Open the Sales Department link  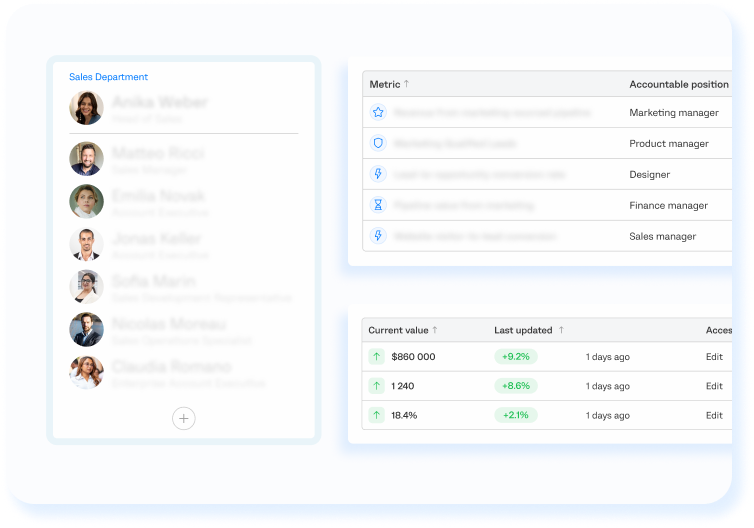(108, 77)
